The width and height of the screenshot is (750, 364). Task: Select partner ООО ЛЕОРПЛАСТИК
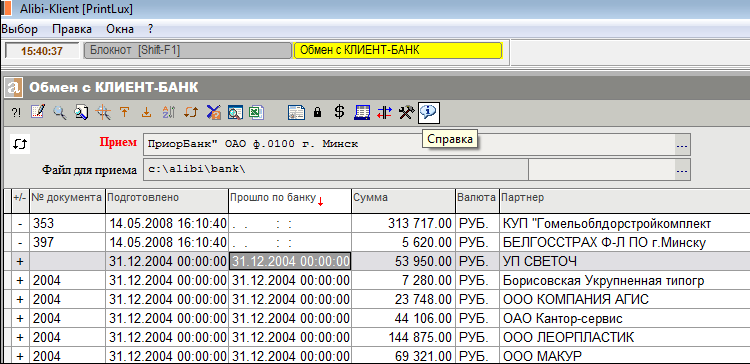(568, 337)
